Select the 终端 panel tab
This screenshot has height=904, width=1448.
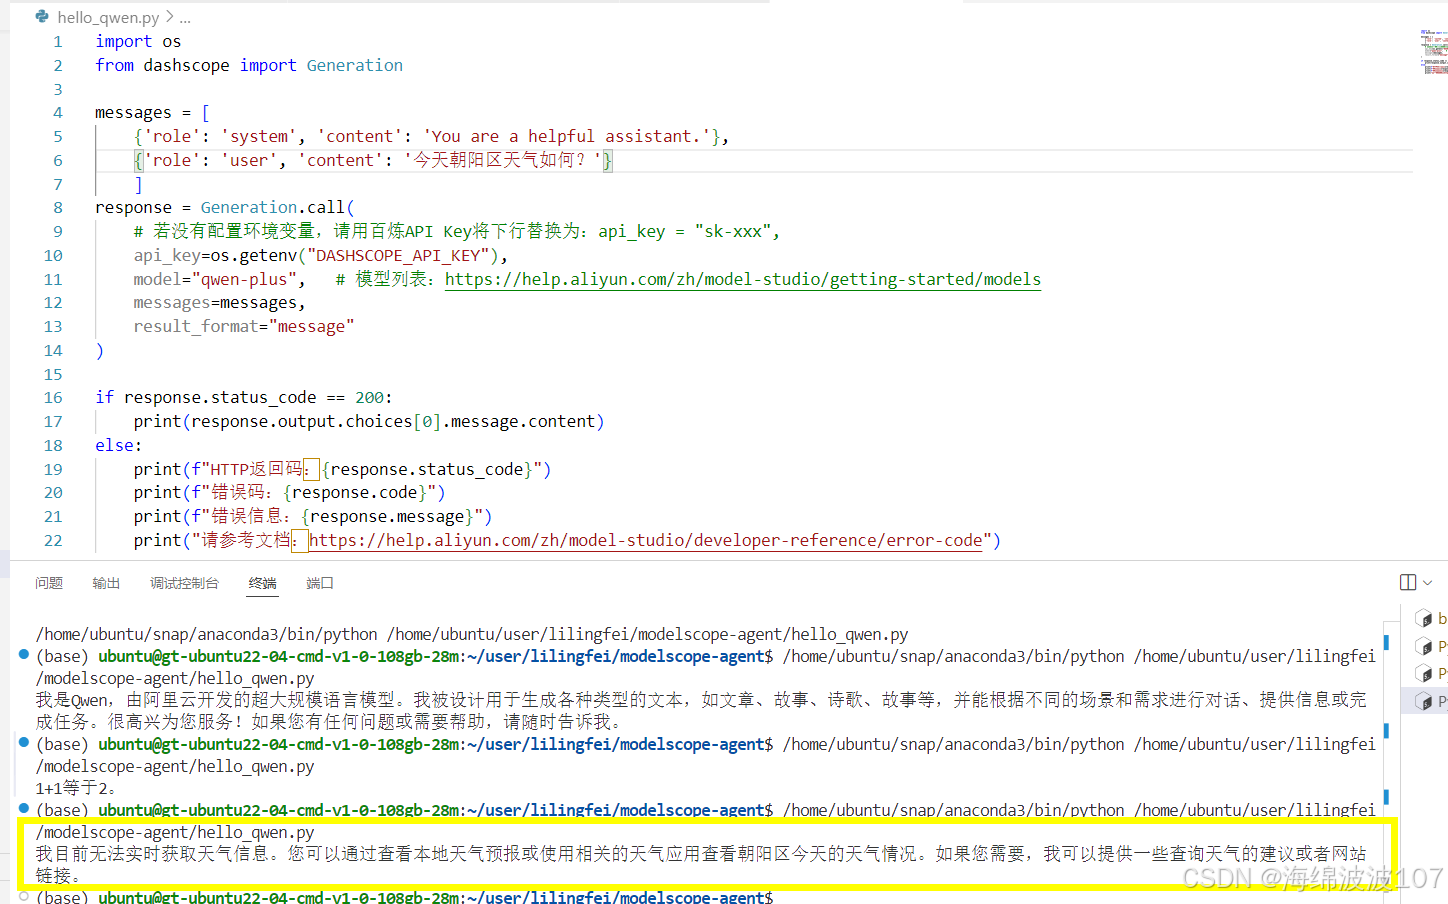(x=262, y=583)
